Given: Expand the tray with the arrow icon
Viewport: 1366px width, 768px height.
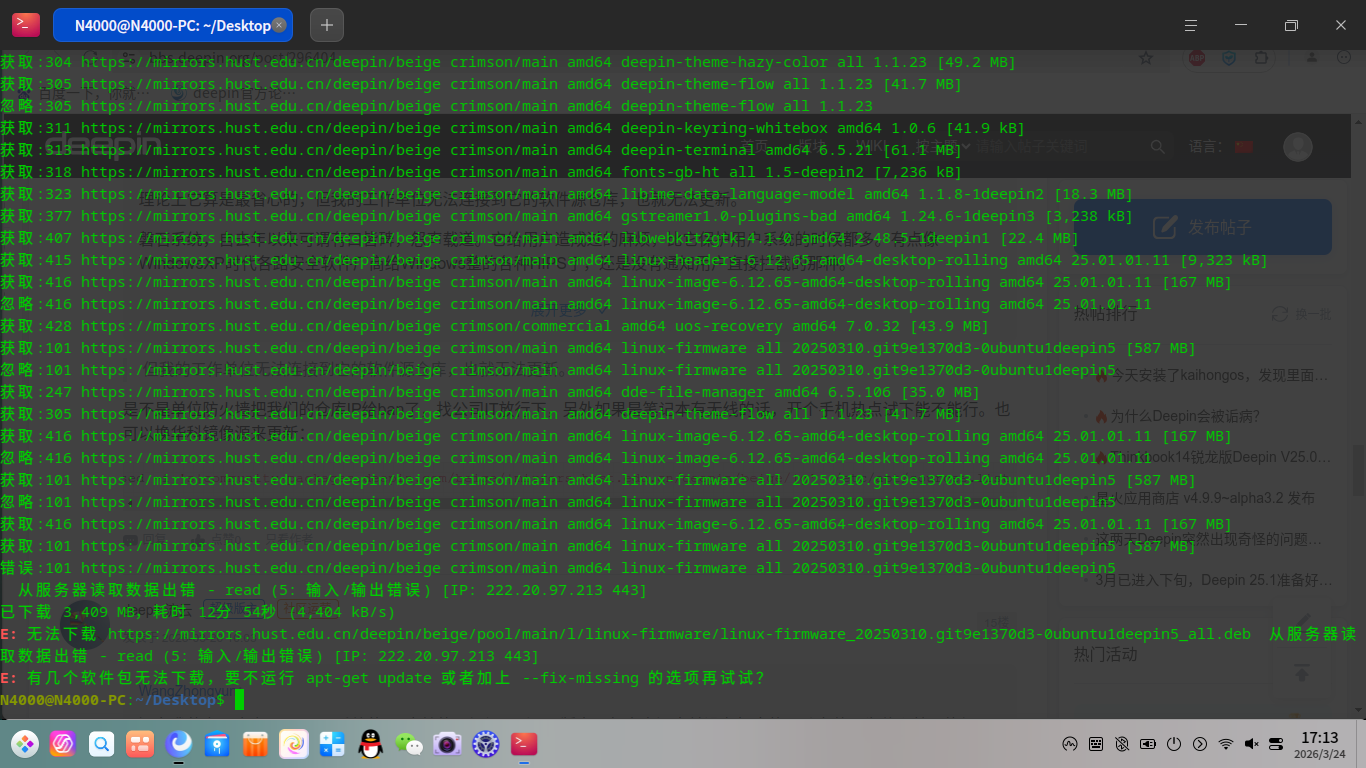Looking at the screenshot, I should pyautogui.click(x=1199, y=744).
